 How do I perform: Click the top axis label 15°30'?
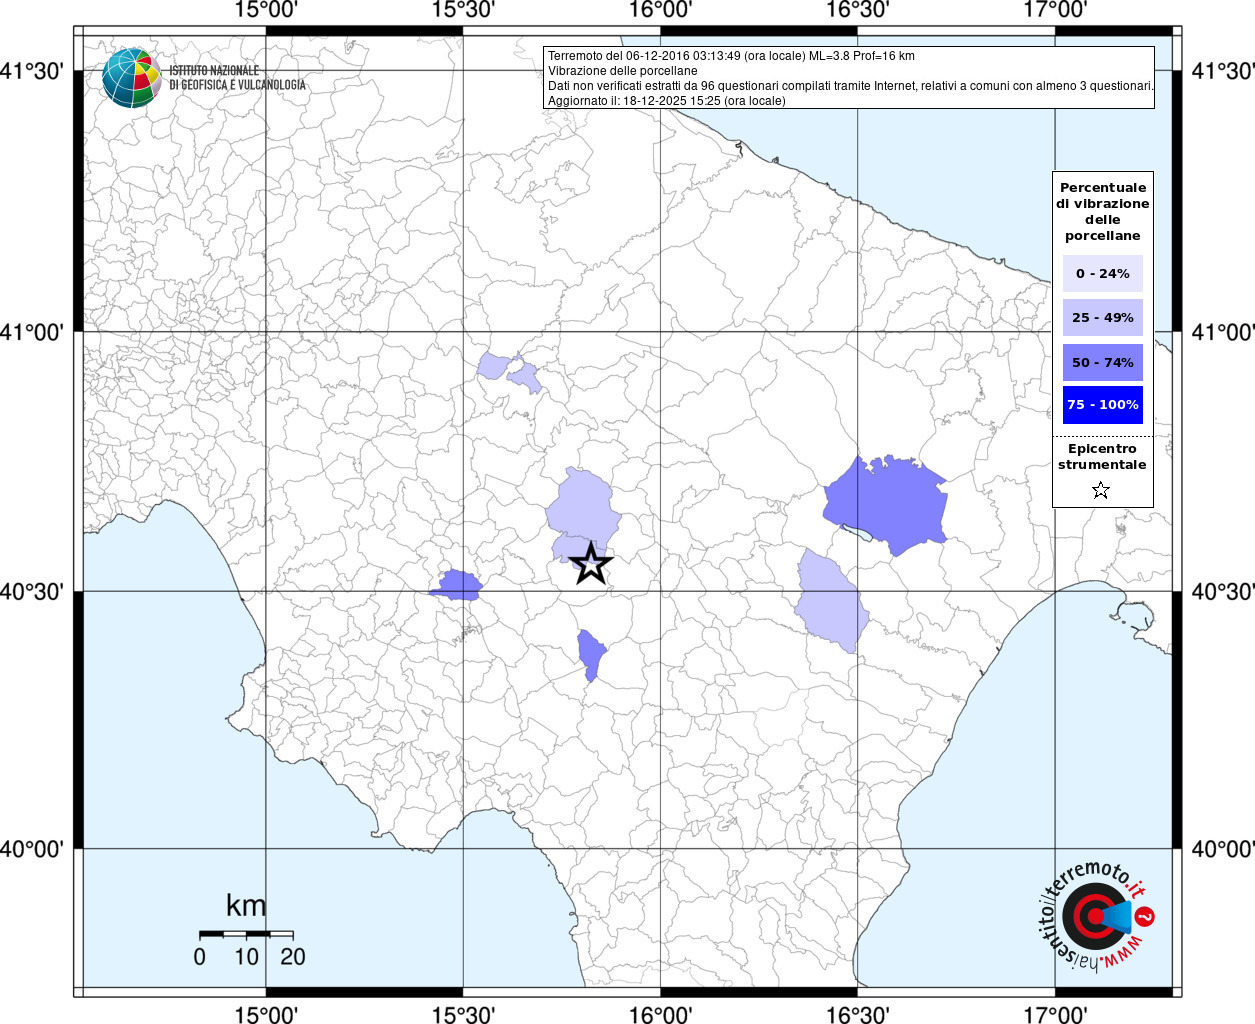(463, 10)
